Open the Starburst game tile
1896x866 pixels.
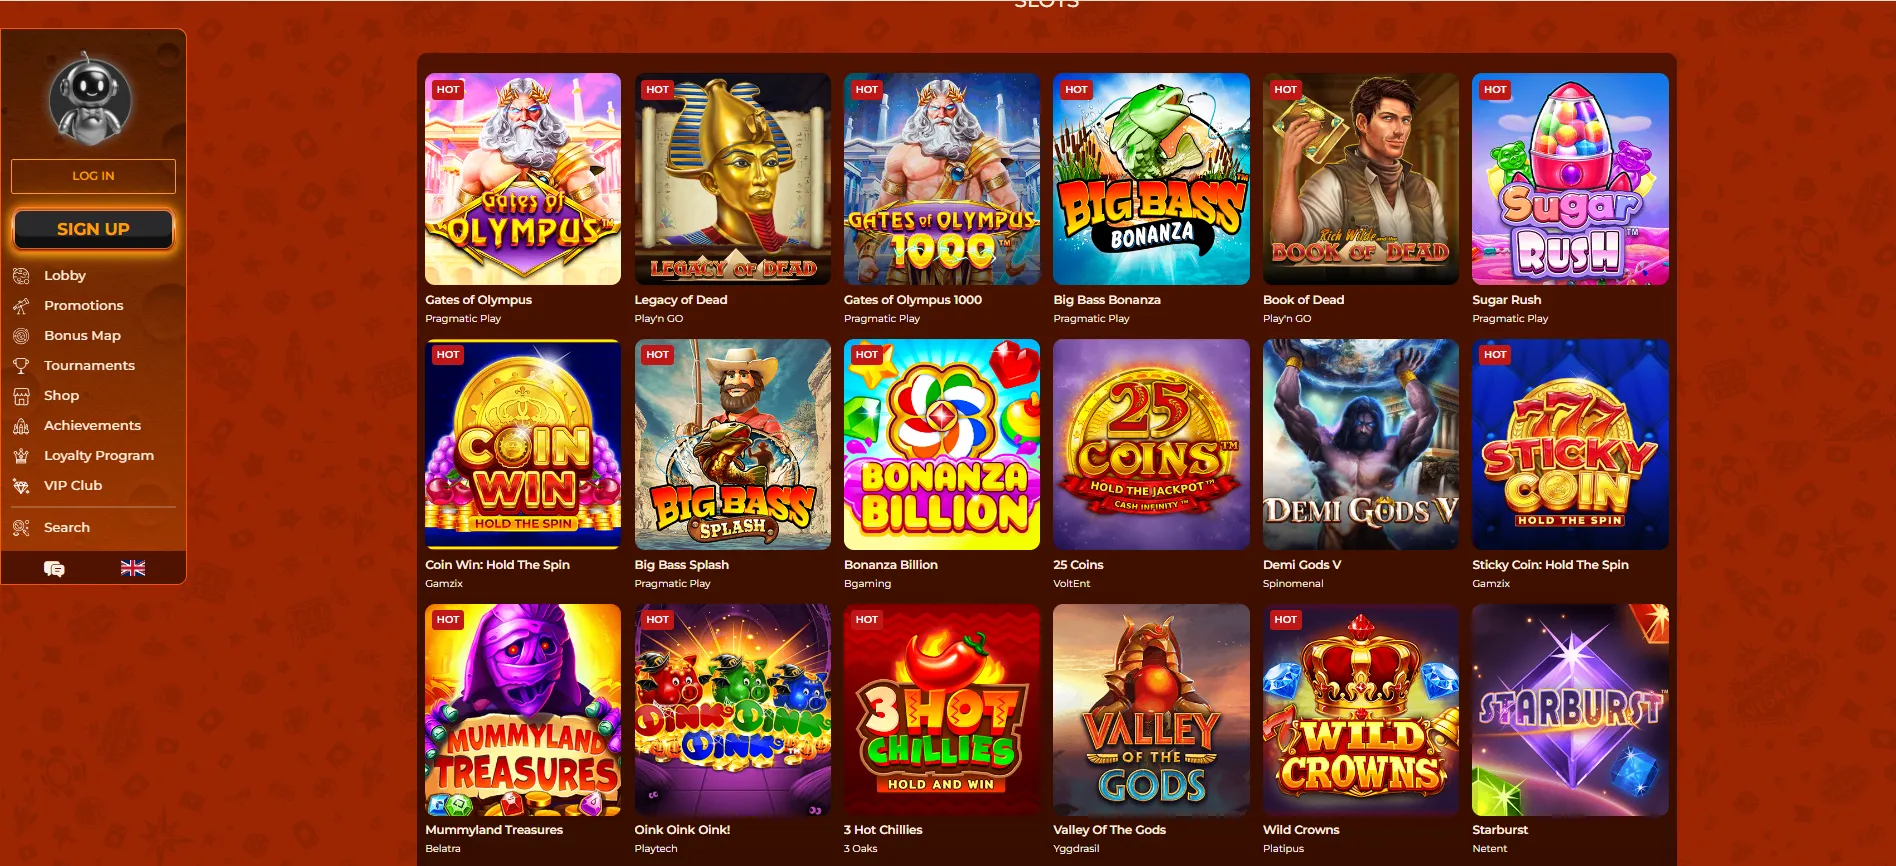(1570, 710)
